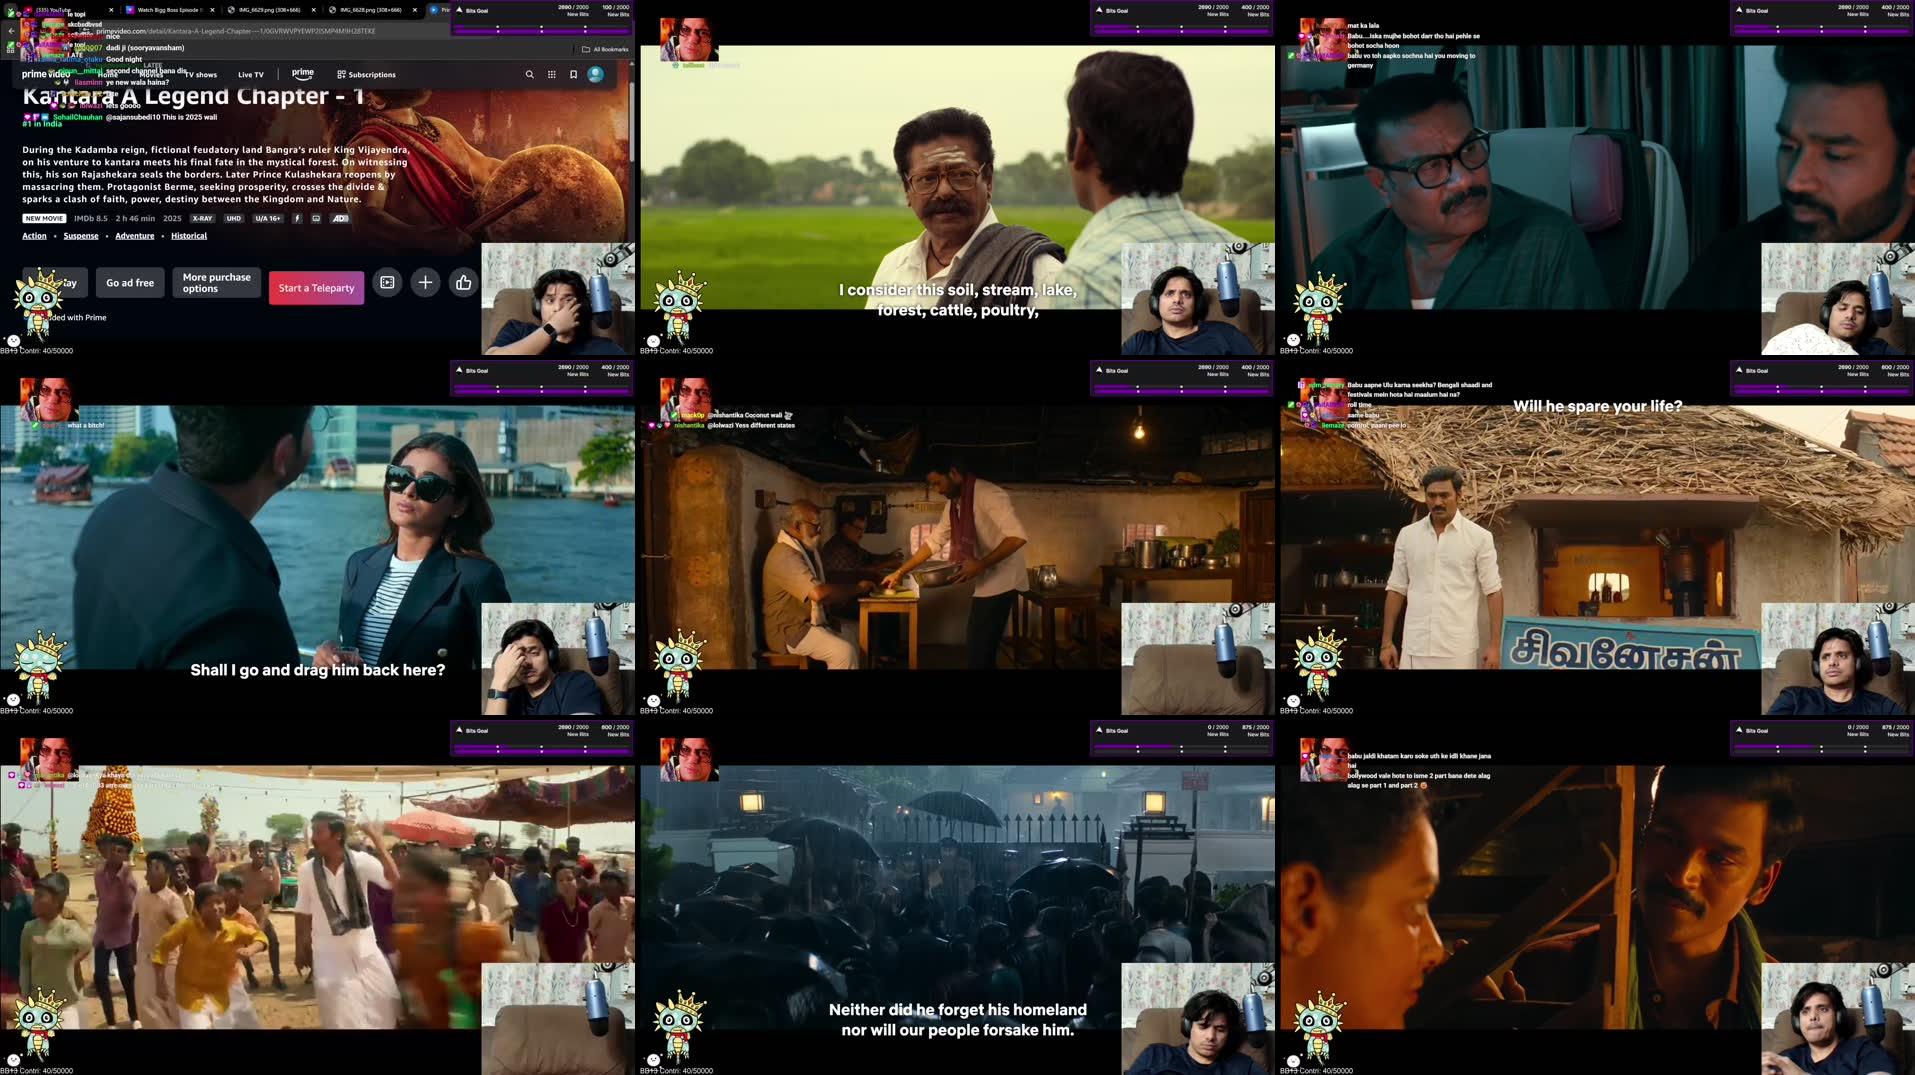Click the thumbs up Like icon
Viewport: 1915px width, 1075px height.
pyautogui.click(x=463, y=283)
